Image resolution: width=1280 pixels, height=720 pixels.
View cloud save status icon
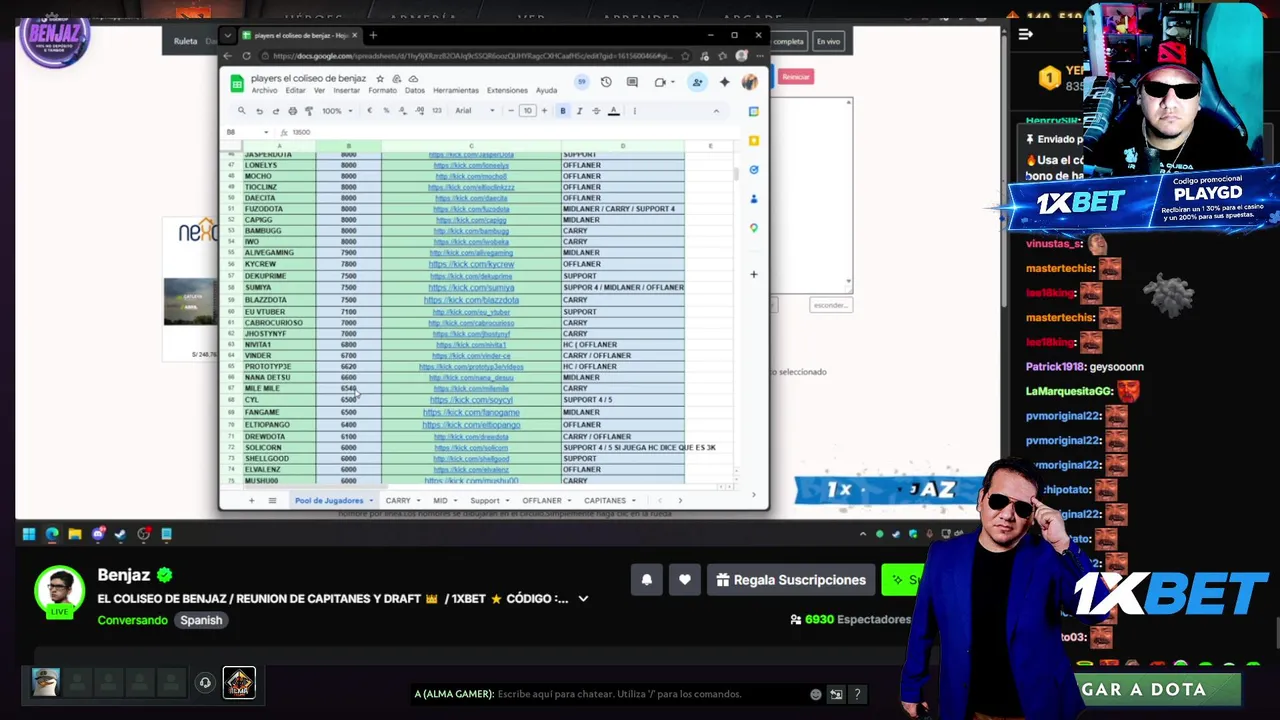coord(414,79)
